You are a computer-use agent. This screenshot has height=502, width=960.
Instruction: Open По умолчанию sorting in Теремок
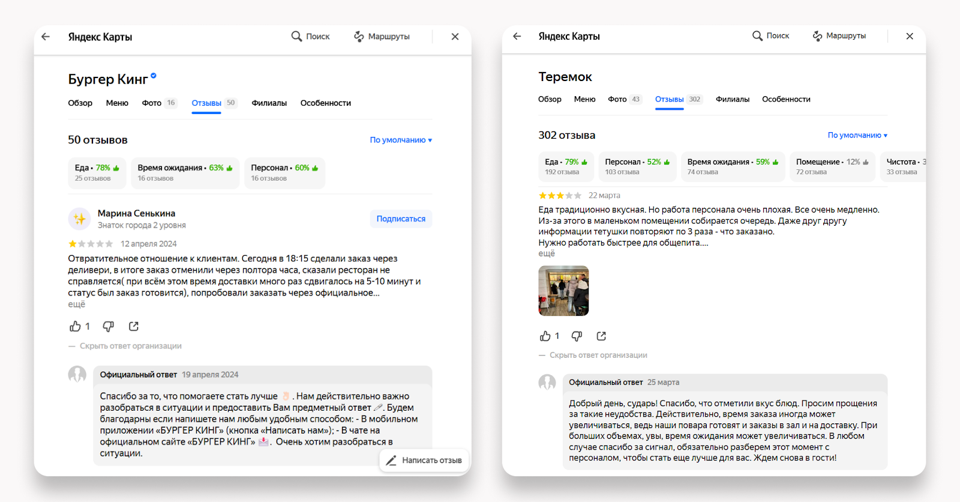point(858,135)
